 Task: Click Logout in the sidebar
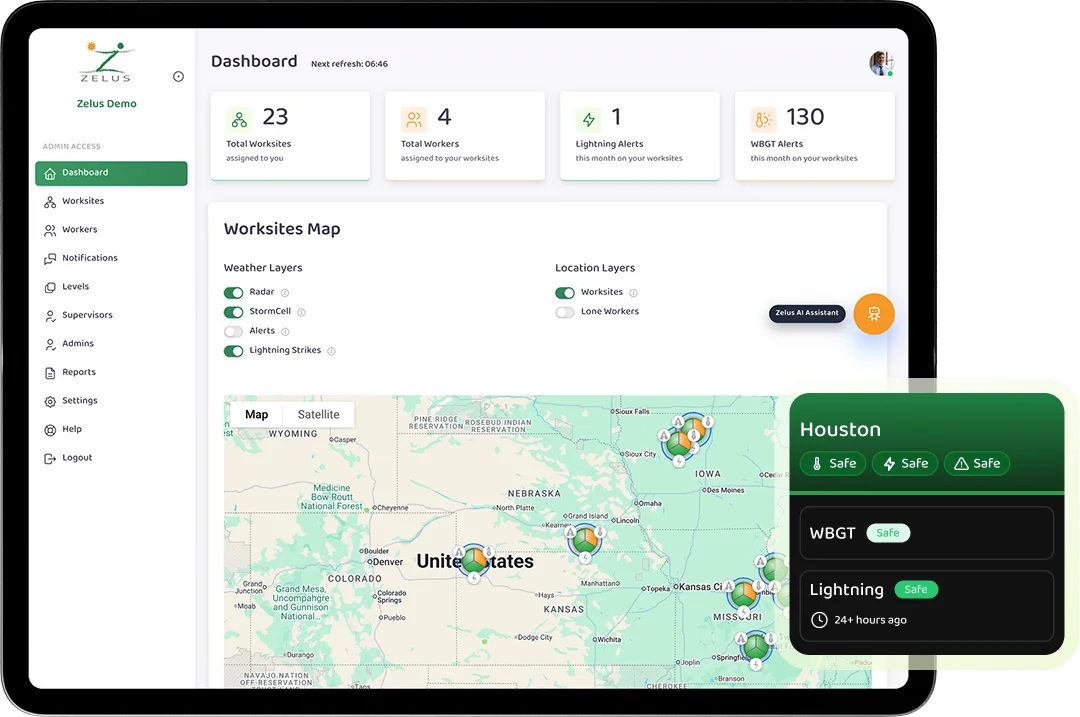[76, 458]
